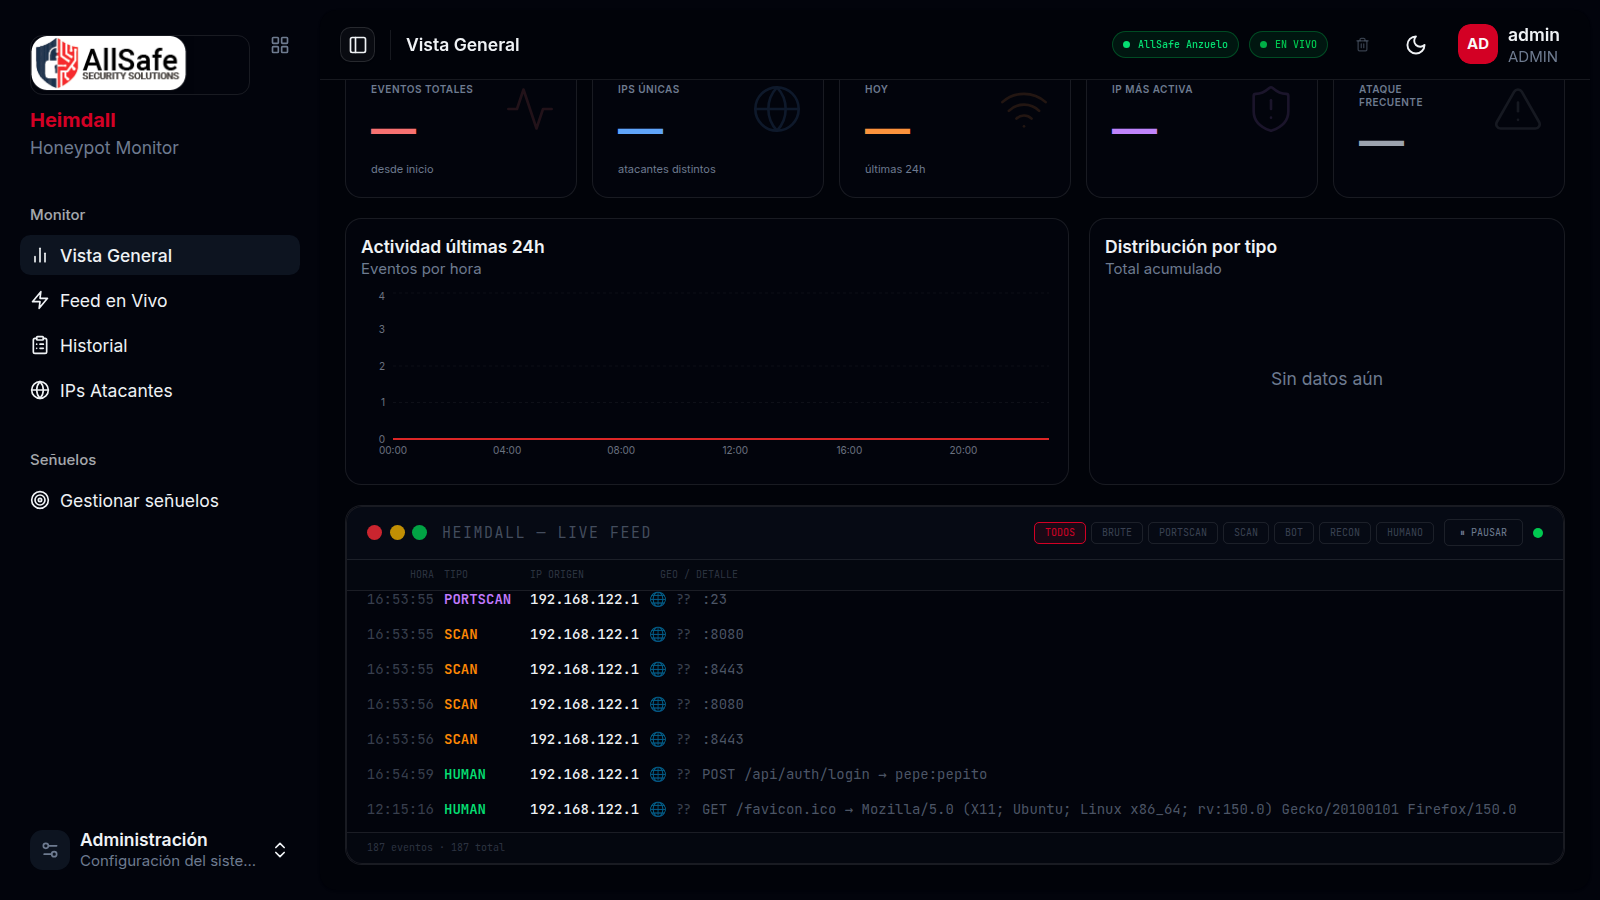Select the TODOS feed filter
This screenshot has width=1600, height=900.
click(x=1060, y=533)
